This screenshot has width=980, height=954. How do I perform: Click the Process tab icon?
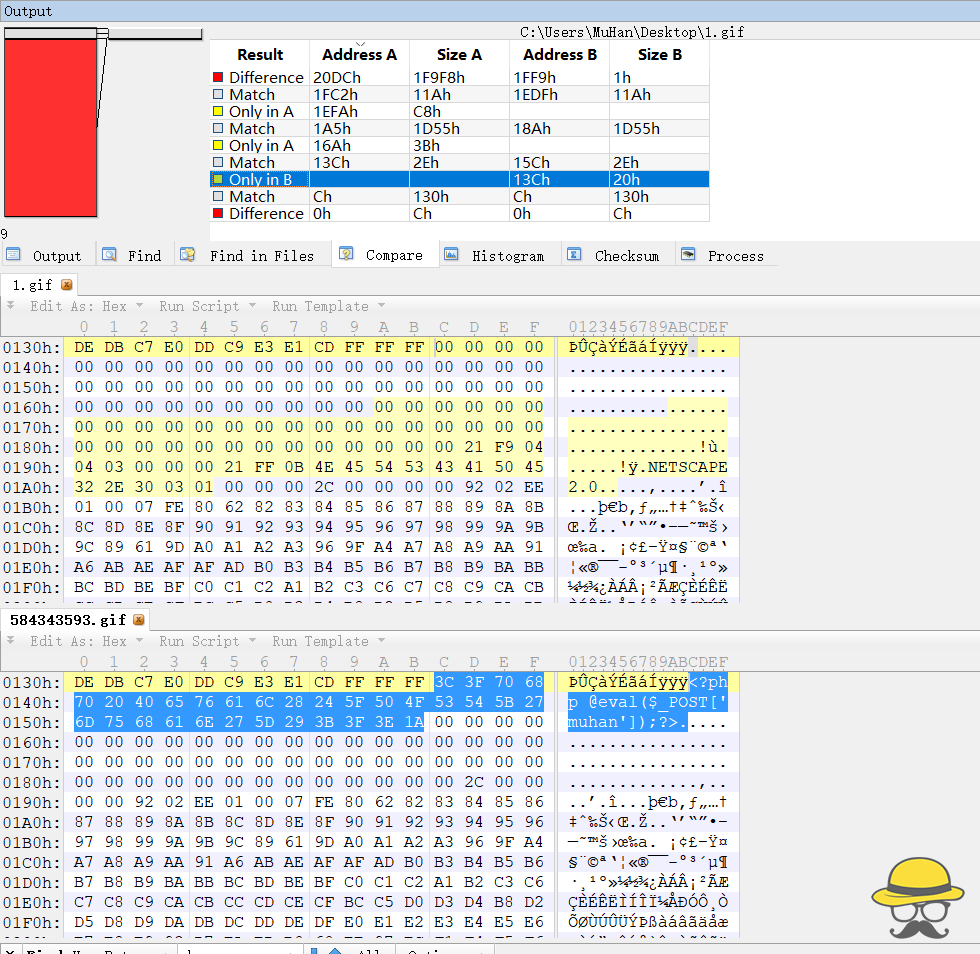688,255
